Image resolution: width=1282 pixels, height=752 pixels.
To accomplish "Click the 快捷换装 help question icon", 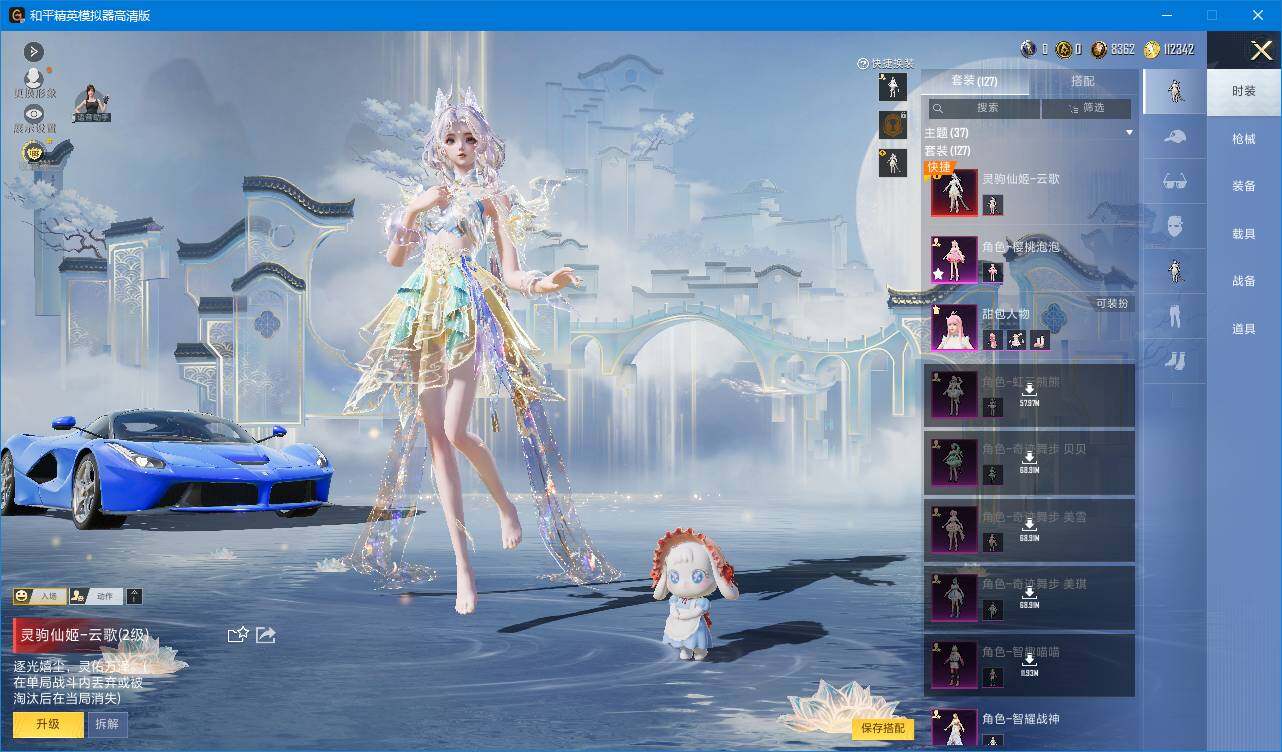I will (862, 64).
